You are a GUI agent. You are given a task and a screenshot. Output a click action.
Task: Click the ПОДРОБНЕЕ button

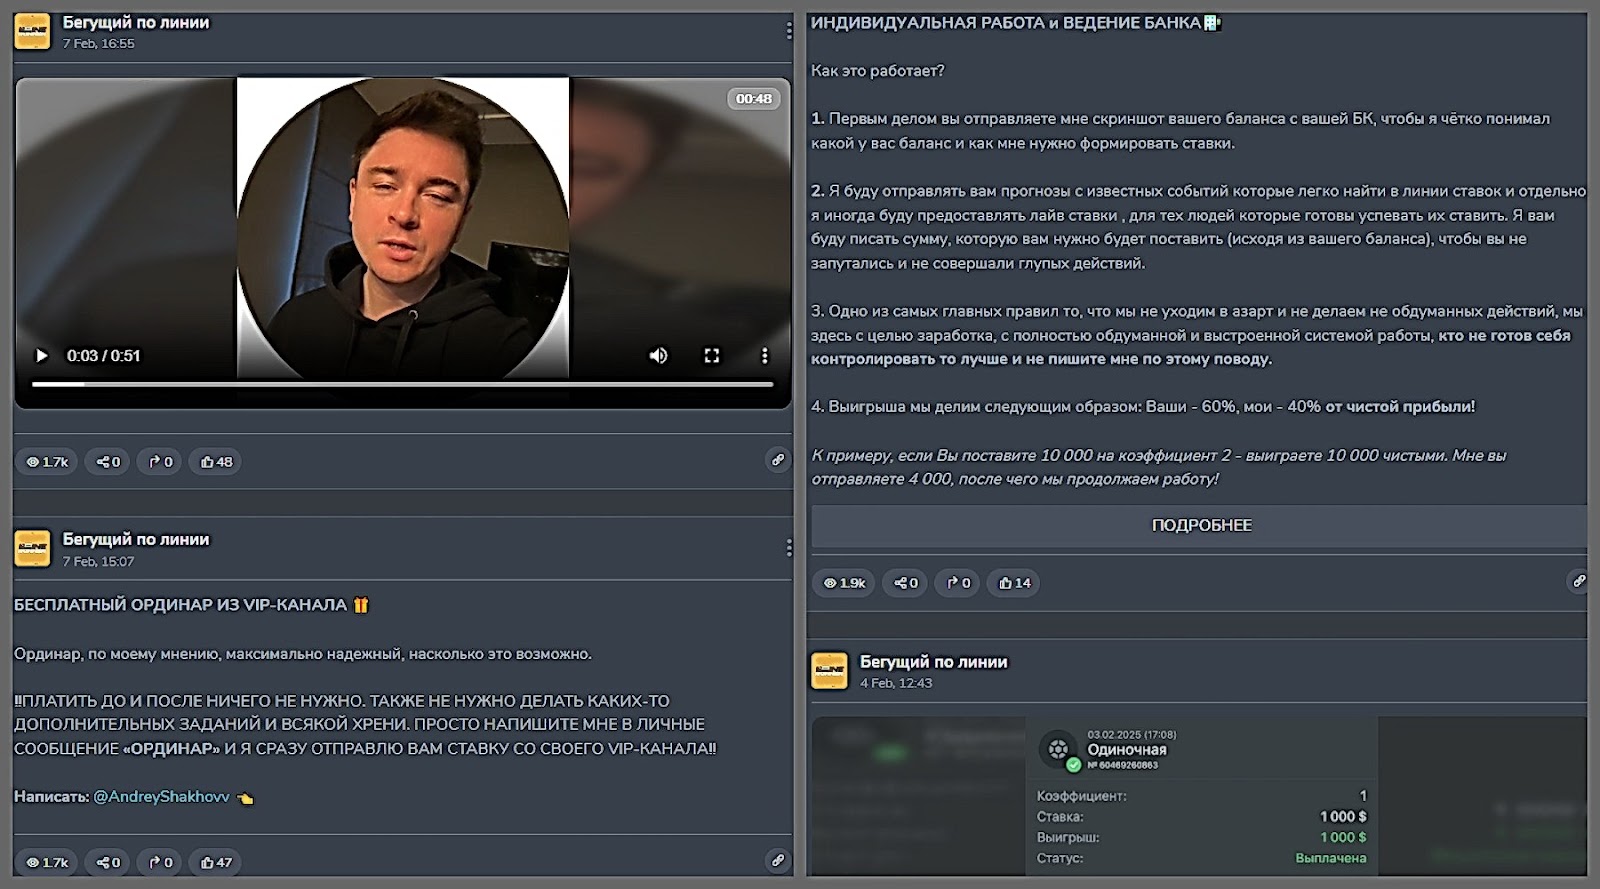[x=1200, y=526]
